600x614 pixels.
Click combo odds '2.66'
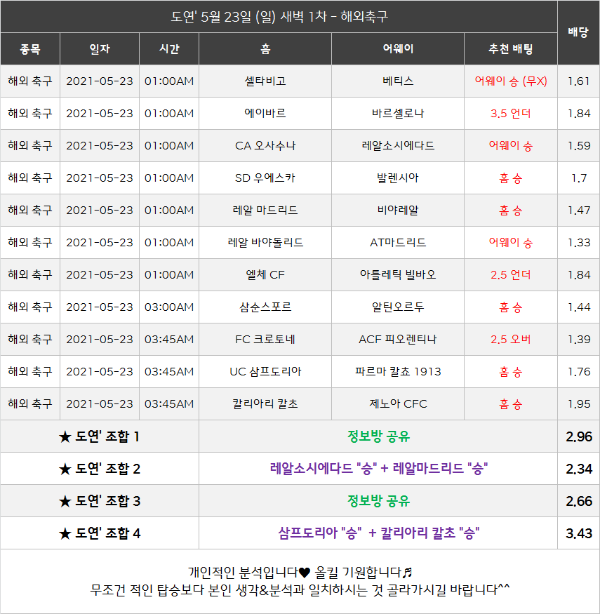coord(579,501)
